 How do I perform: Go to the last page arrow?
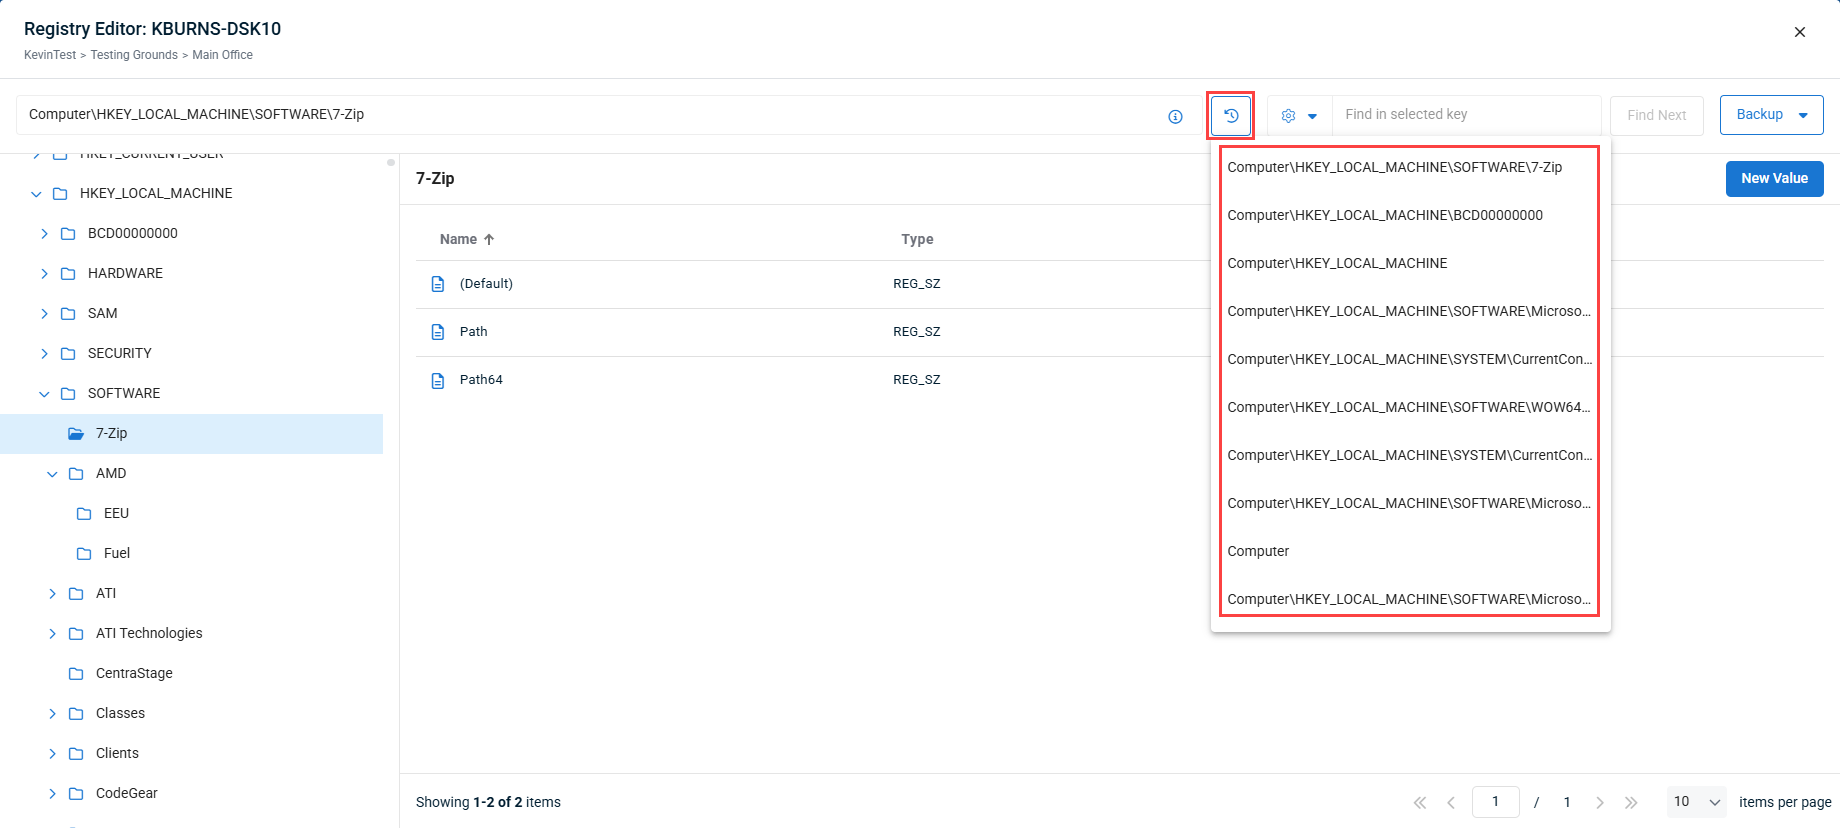tap(1631, 802)
